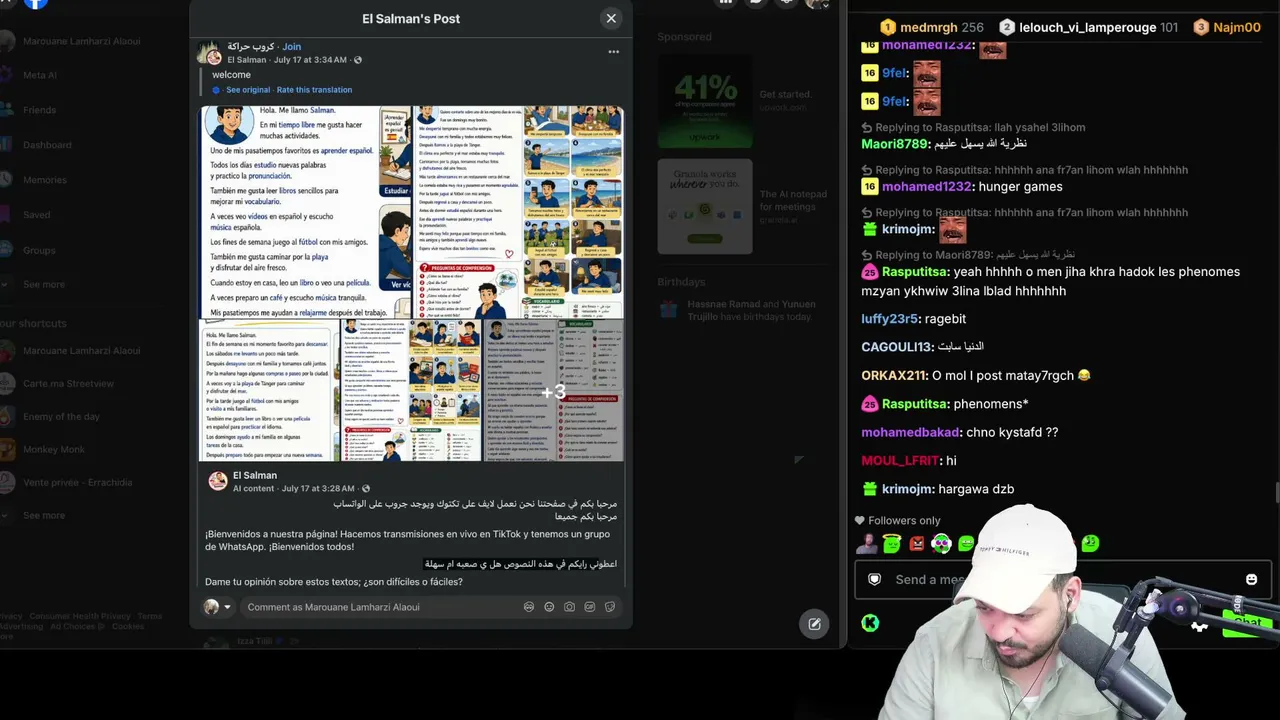This screenshot has width=1280, height=720.
Task: Open Hasnae Ramad's birthday link
Action: (x=724, y=304)
